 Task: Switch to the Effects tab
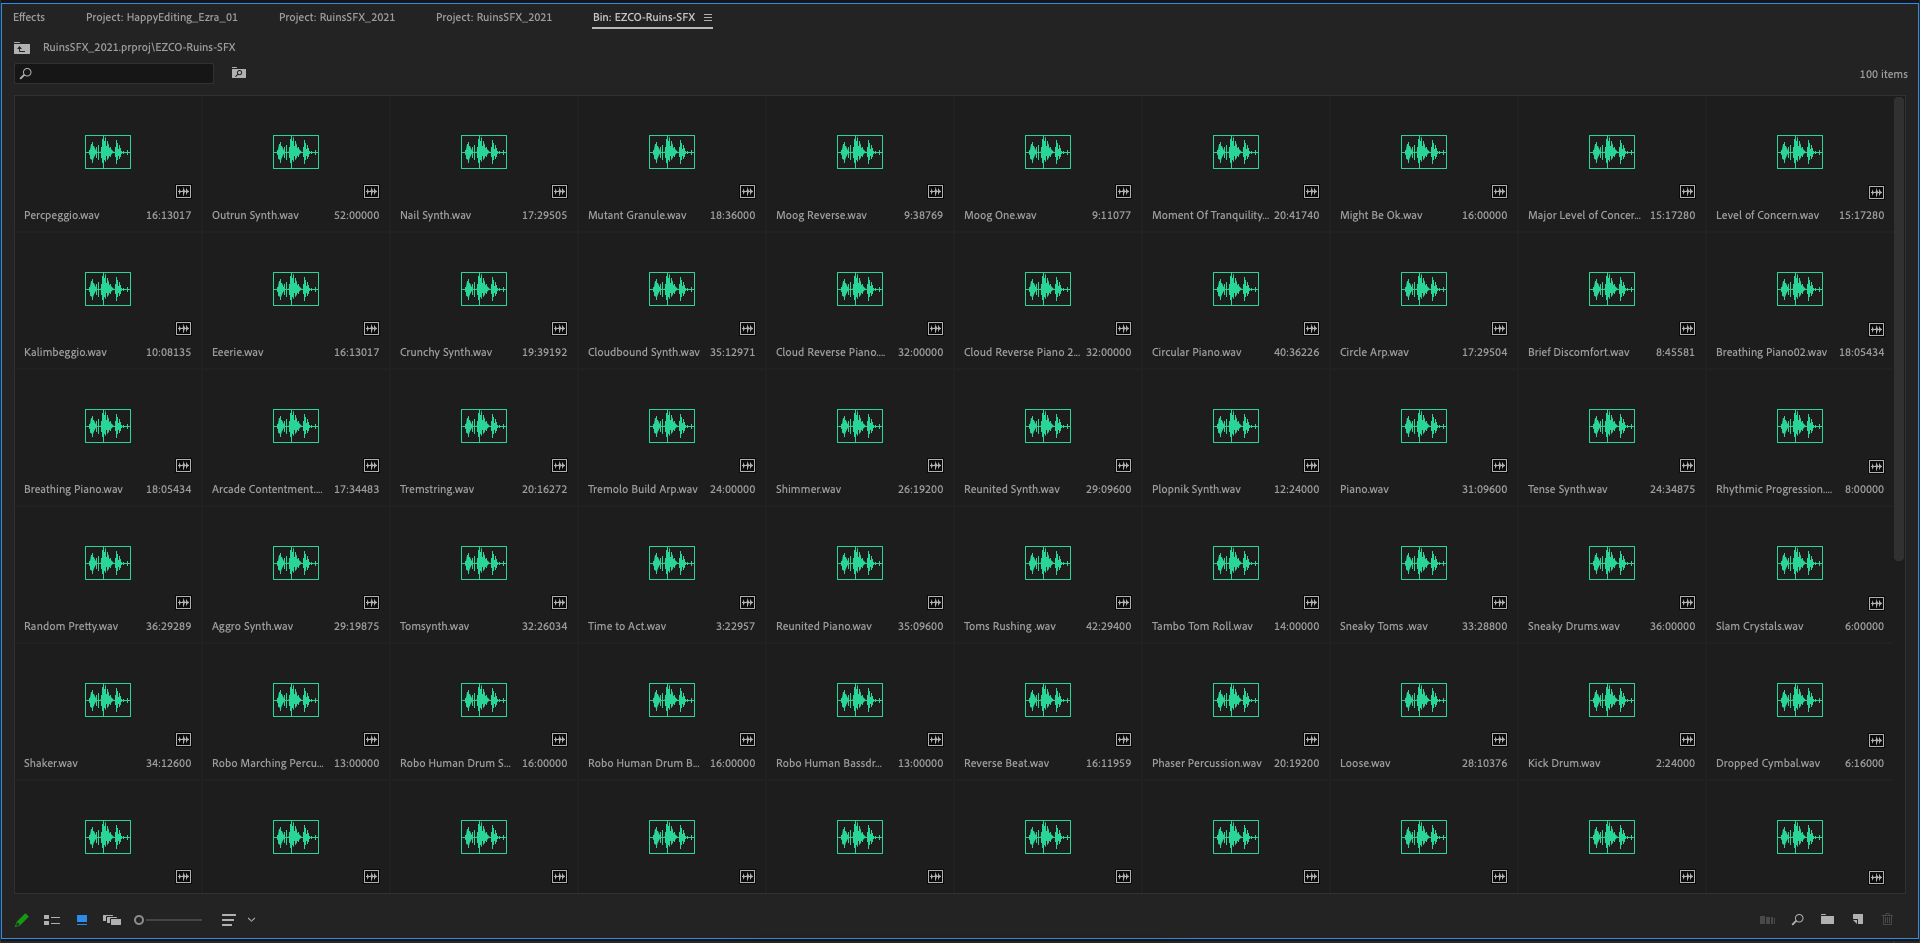[29, 17]
